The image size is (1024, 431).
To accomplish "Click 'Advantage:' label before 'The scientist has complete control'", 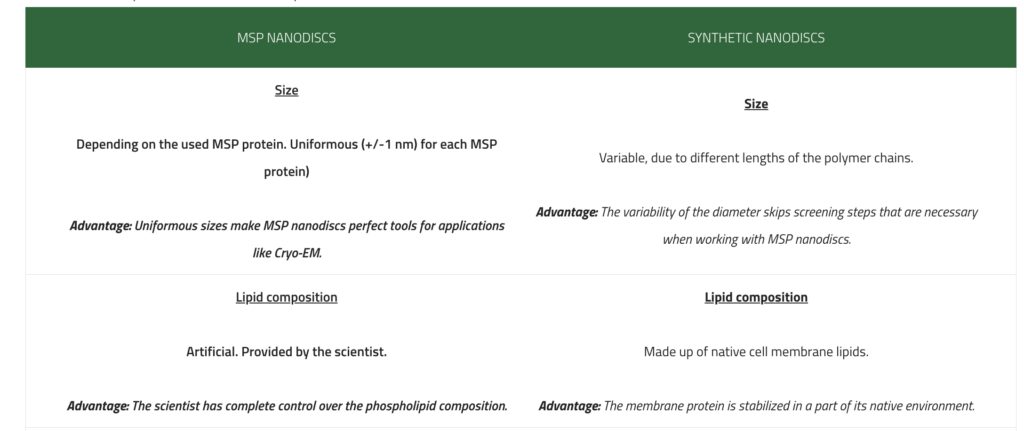I will 98,406.
